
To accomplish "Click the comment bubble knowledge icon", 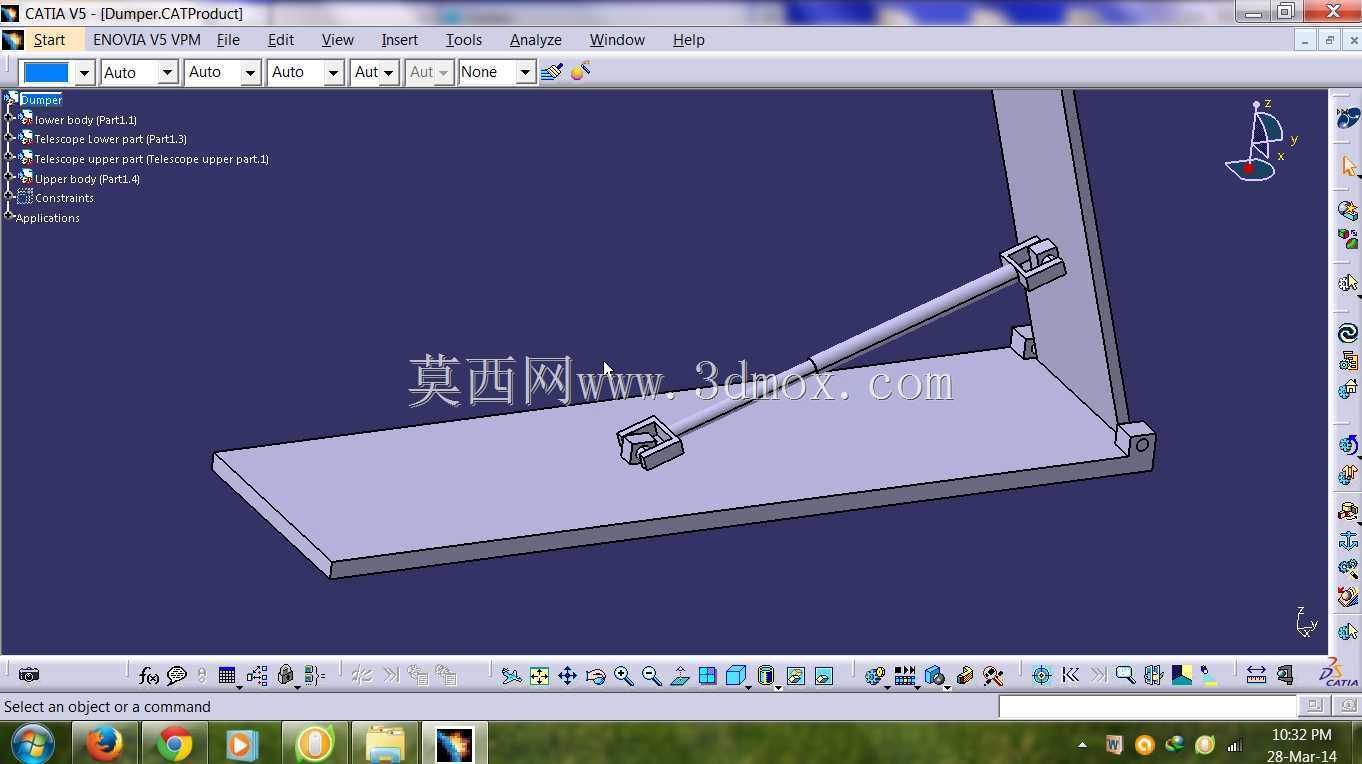I will (177, 676).
